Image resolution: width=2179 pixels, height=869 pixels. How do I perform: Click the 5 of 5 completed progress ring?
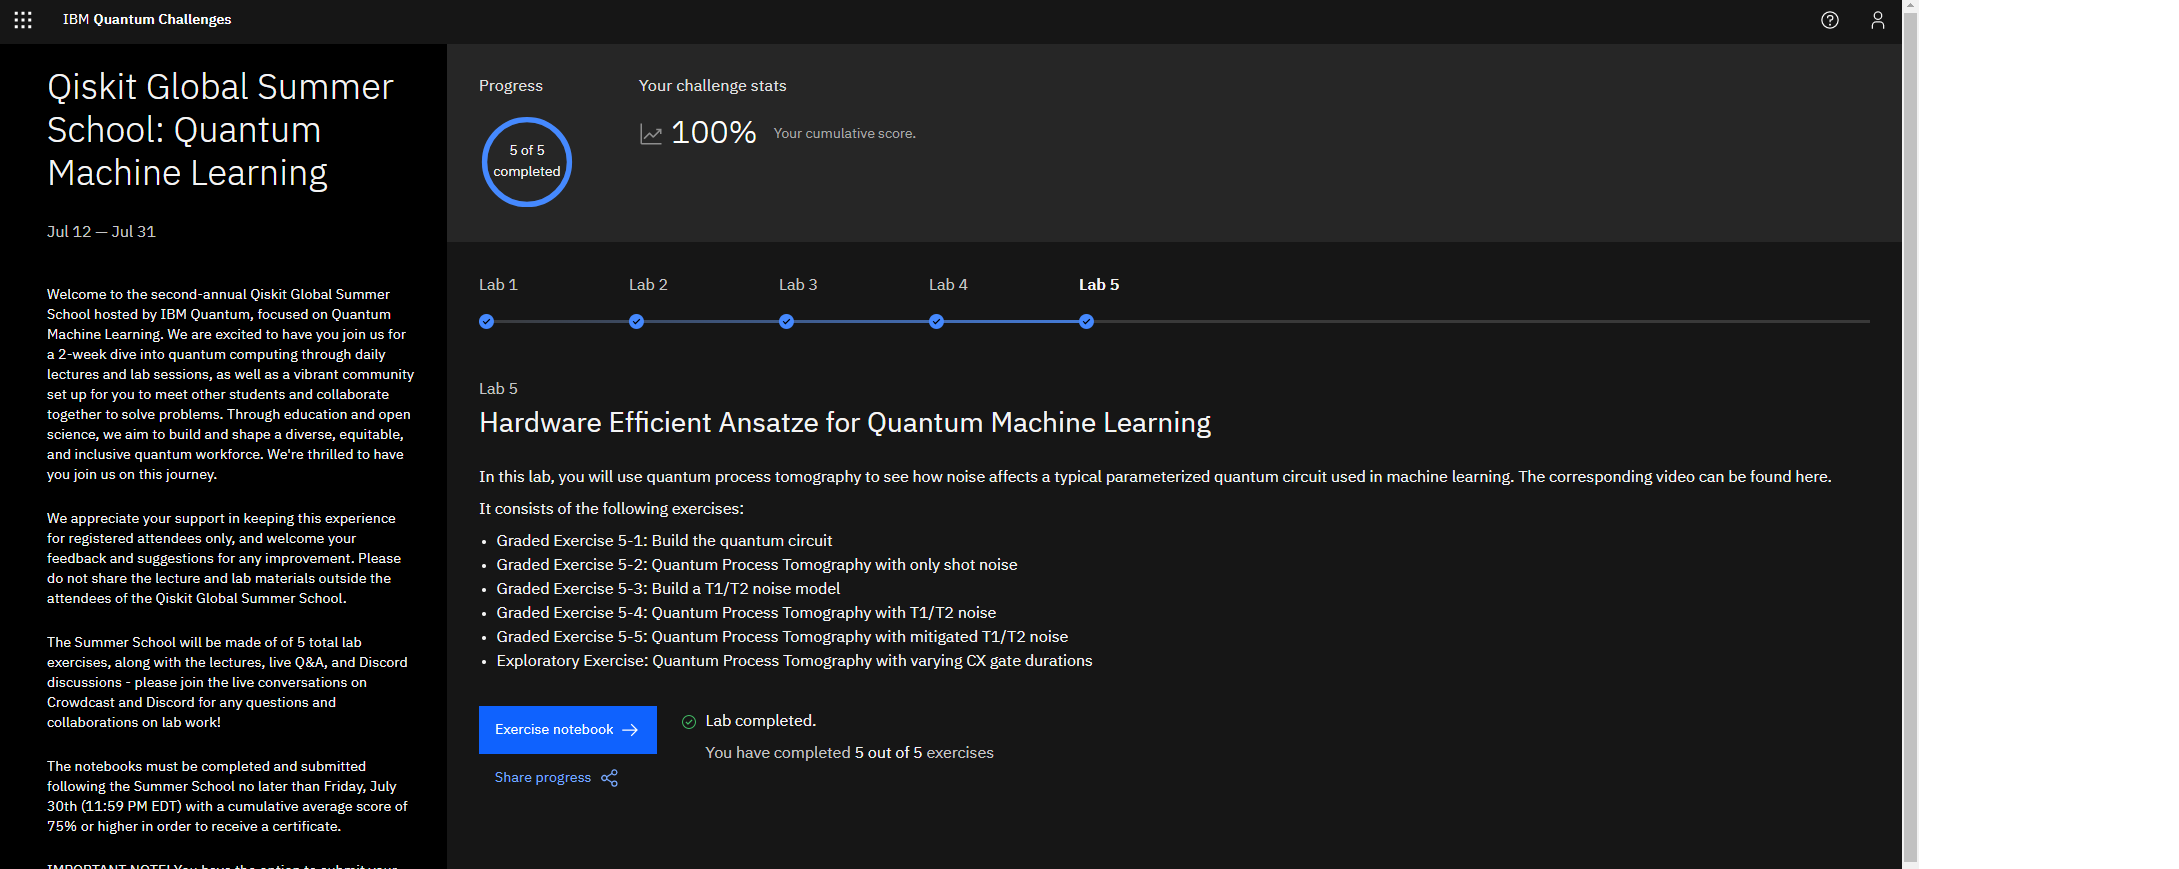point(527,162)
